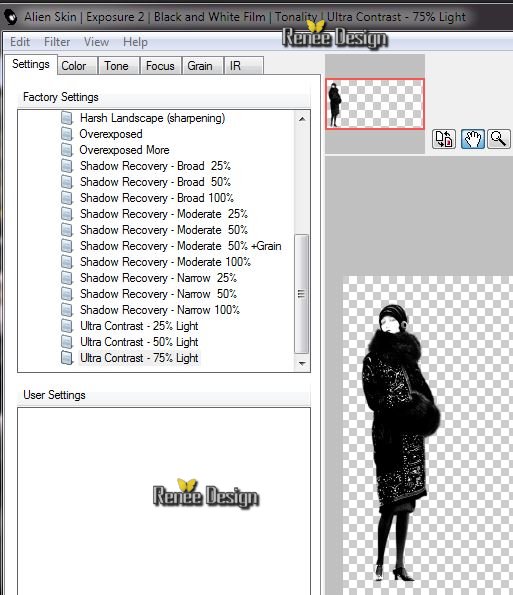
Task: Click the icon beside Ultra Contrast 25% Light
Action: coord(67,326)
